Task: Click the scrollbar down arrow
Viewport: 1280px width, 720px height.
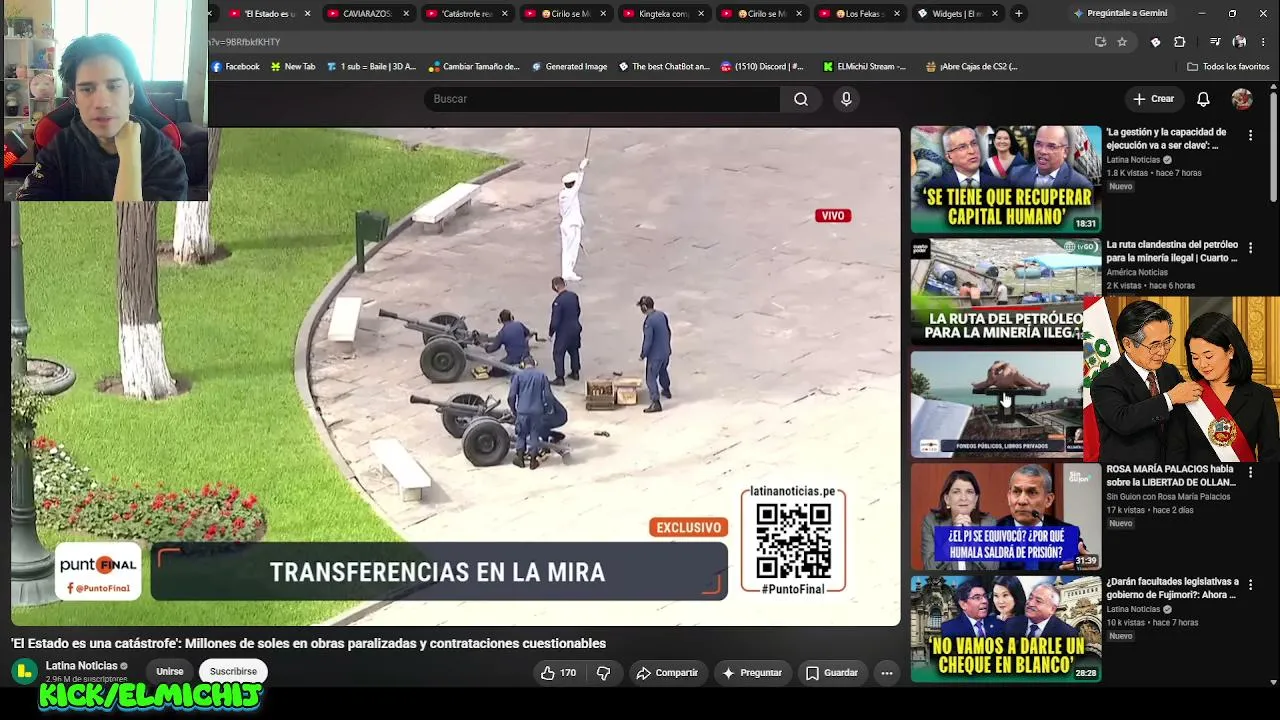Action: 1273,683
